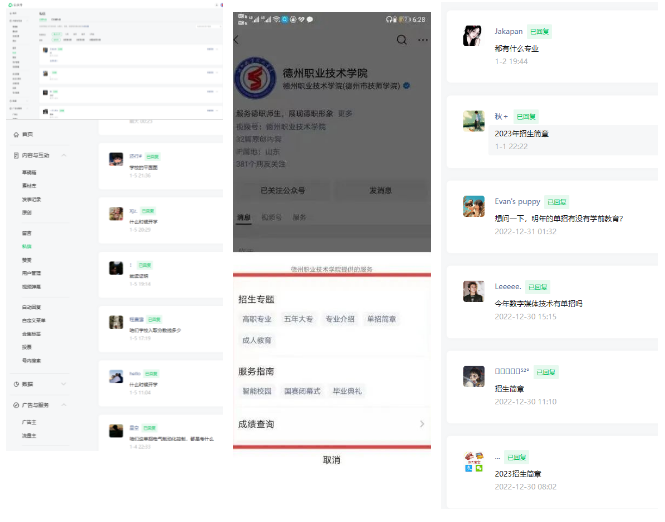Open 自动回复 in the sidebar menu
Screen dimensions: 665x522
(32, 306)
